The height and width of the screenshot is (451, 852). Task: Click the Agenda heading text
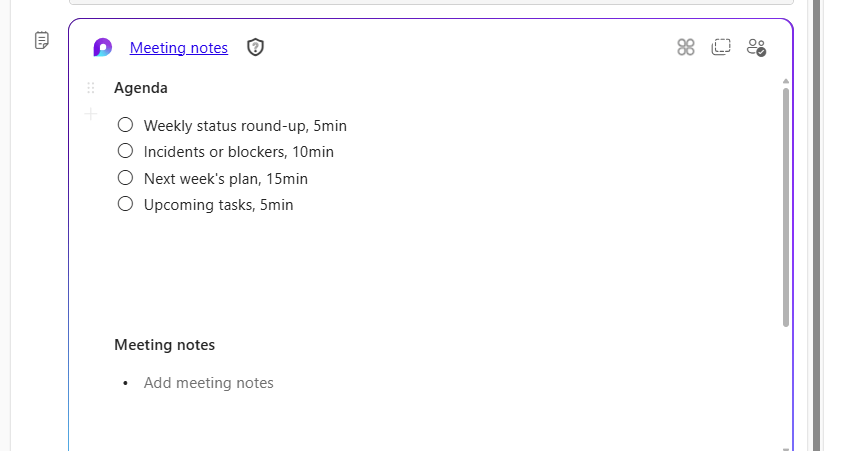pyautogui.click(x=141, y=88)
